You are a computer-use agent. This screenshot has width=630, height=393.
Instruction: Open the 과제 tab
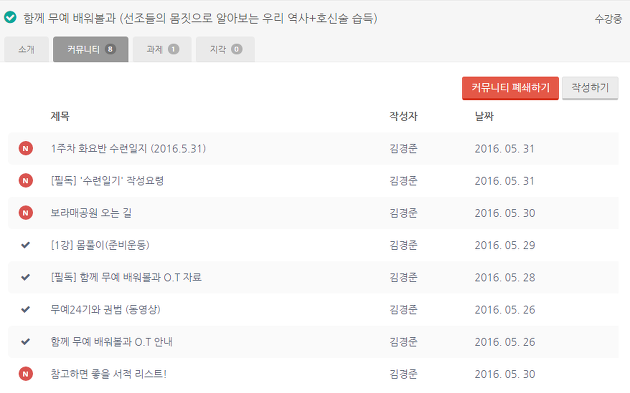click(x=162, y=49)
